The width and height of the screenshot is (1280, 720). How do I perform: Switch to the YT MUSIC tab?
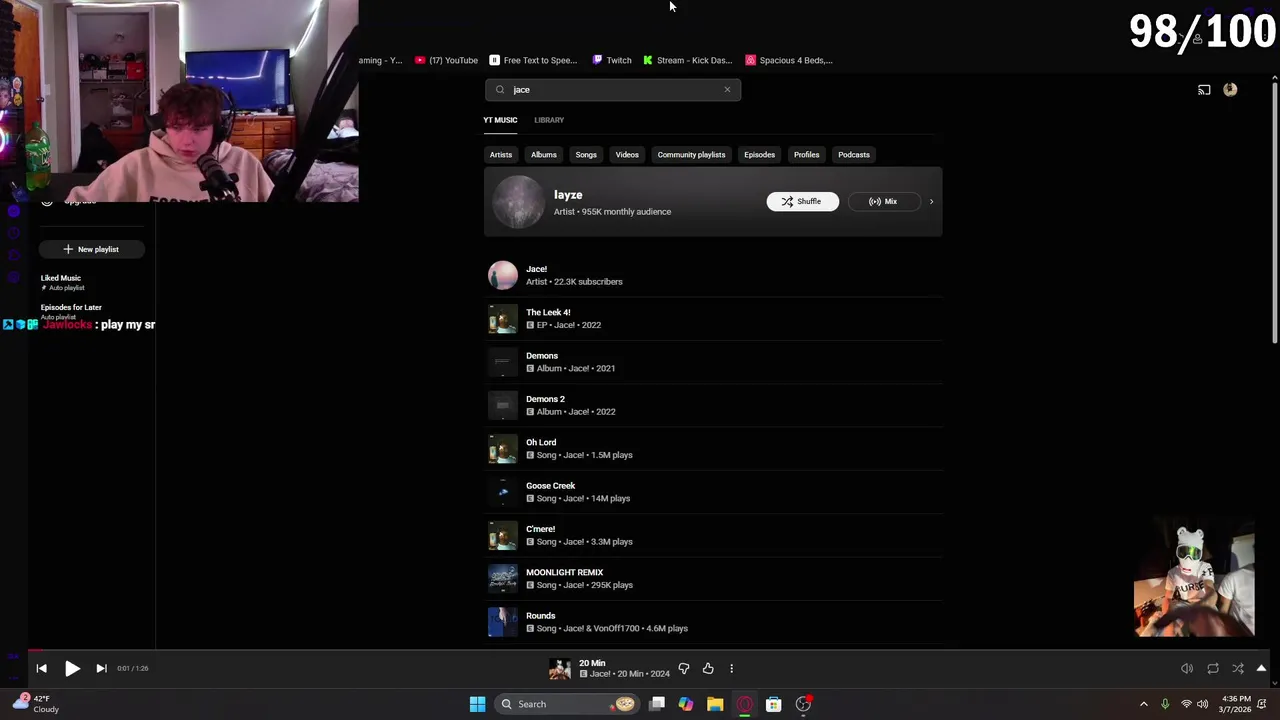click(x=500, y=120)
